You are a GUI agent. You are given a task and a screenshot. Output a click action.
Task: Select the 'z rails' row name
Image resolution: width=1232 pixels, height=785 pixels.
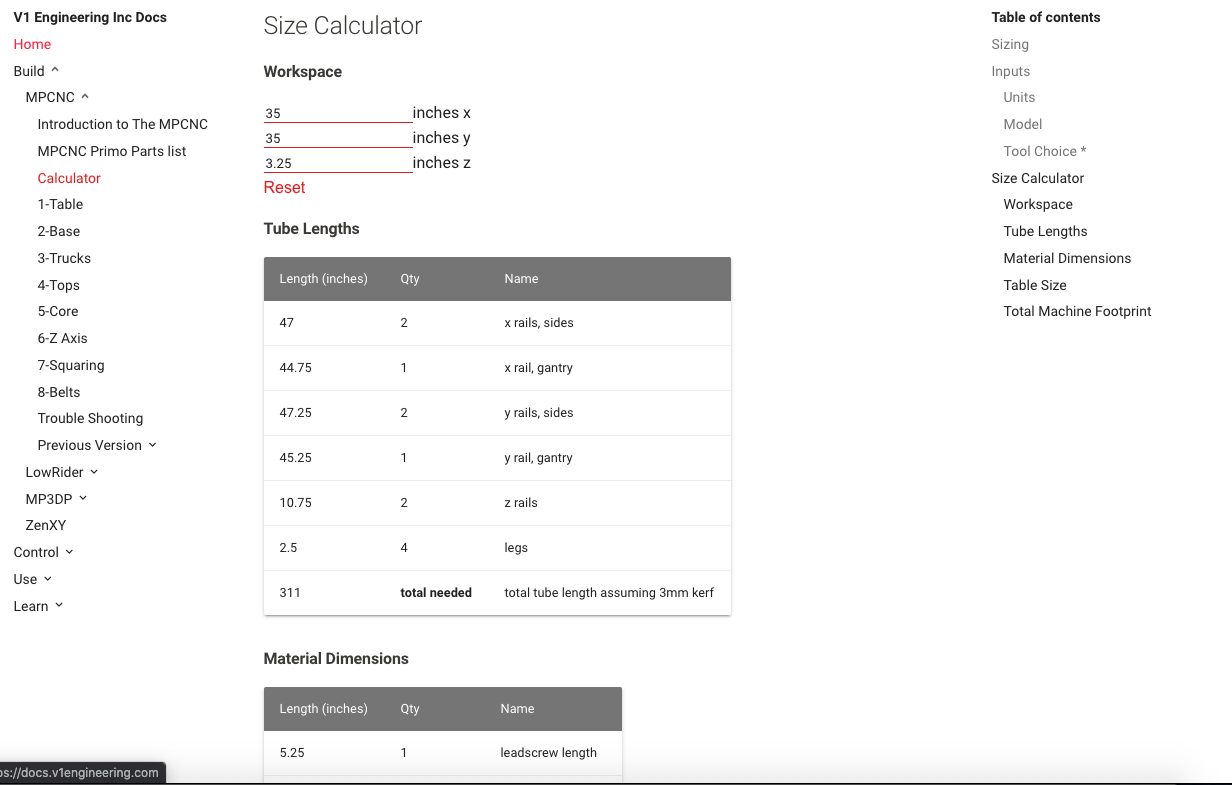pos(521,503)
